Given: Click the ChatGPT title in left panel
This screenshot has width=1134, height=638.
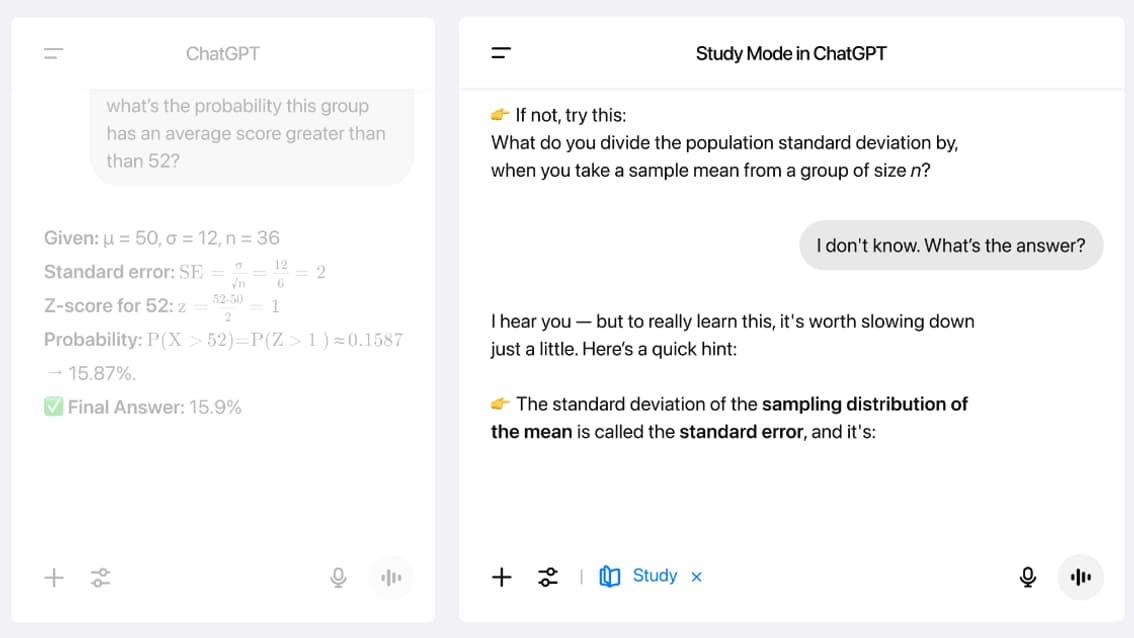Looking at the screenshot, I should (223, 54).
